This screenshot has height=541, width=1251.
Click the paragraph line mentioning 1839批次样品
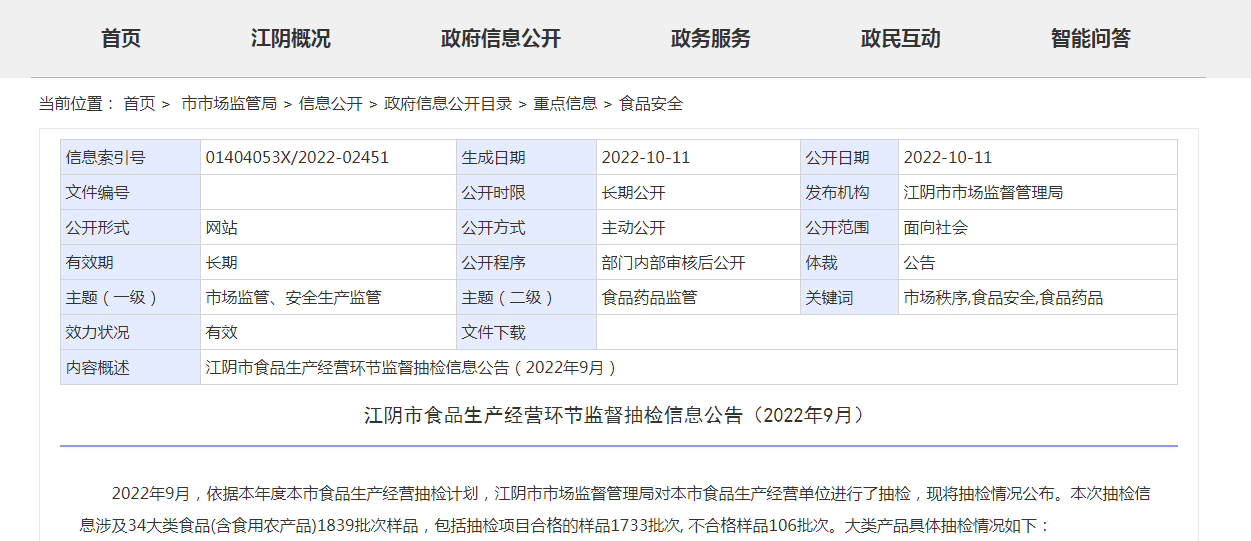[566, 526]
